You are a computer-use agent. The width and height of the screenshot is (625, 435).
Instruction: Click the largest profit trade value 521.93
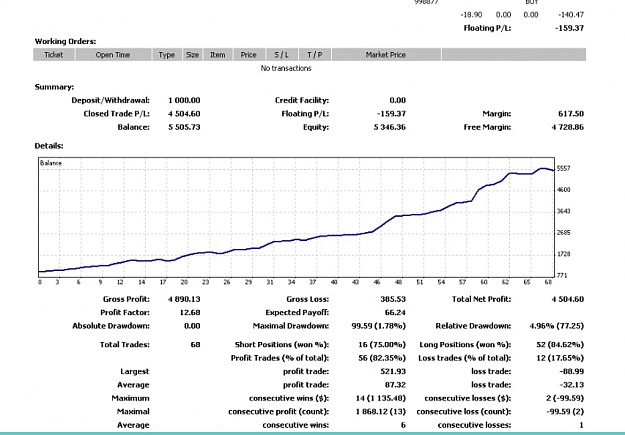coord(393,372)
